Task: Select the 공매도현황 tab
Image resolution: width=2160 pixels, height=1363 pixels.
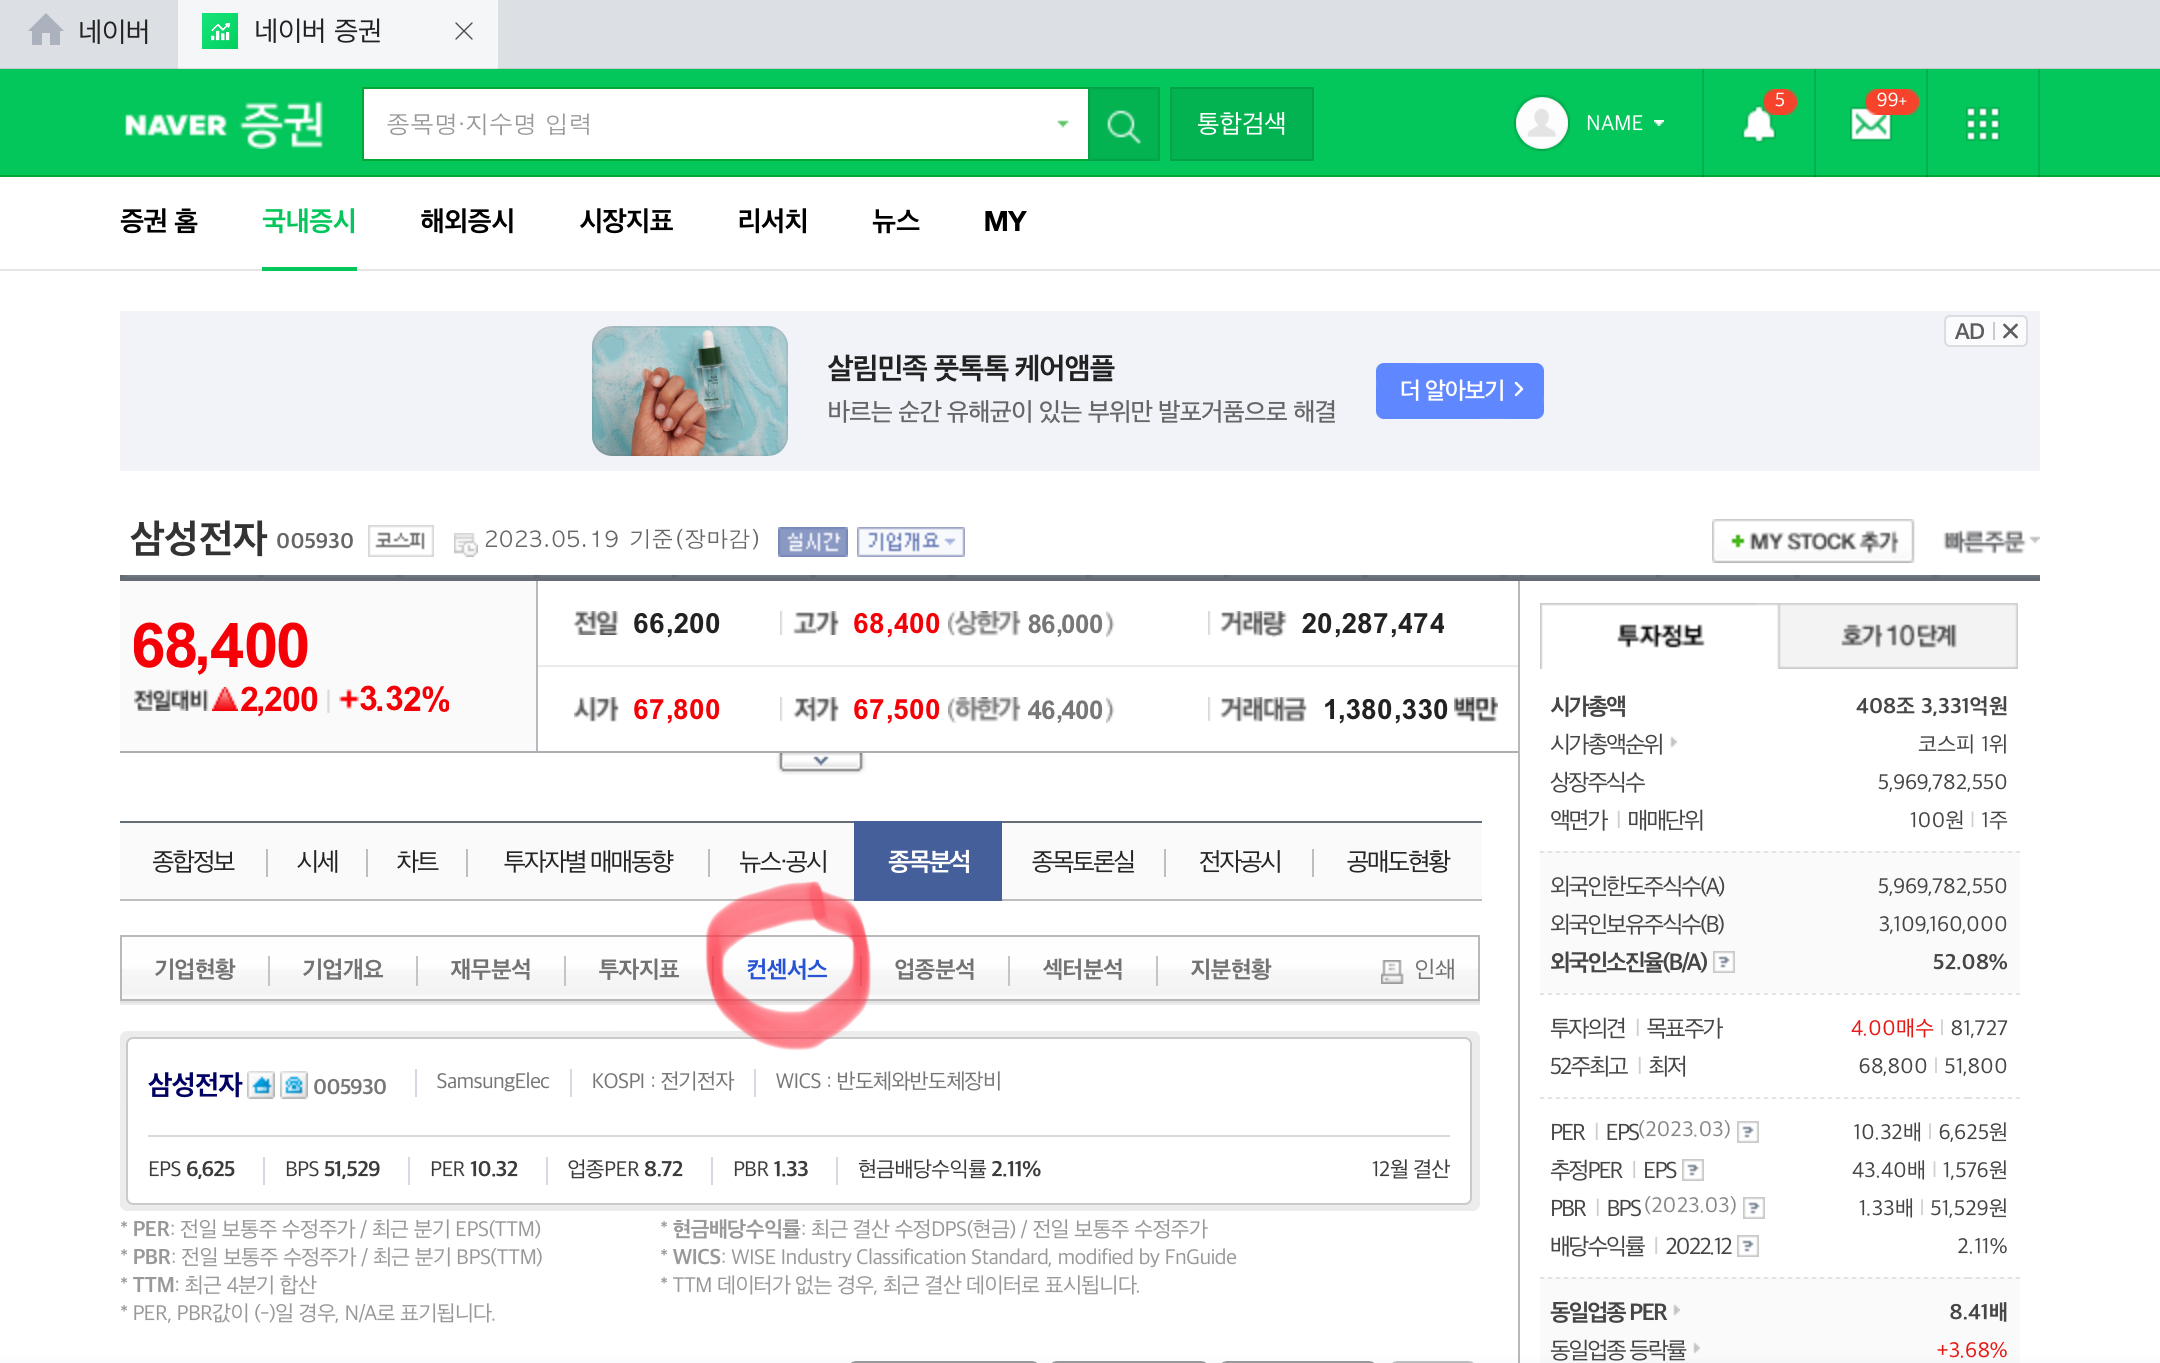Action: coord(1398,862)
